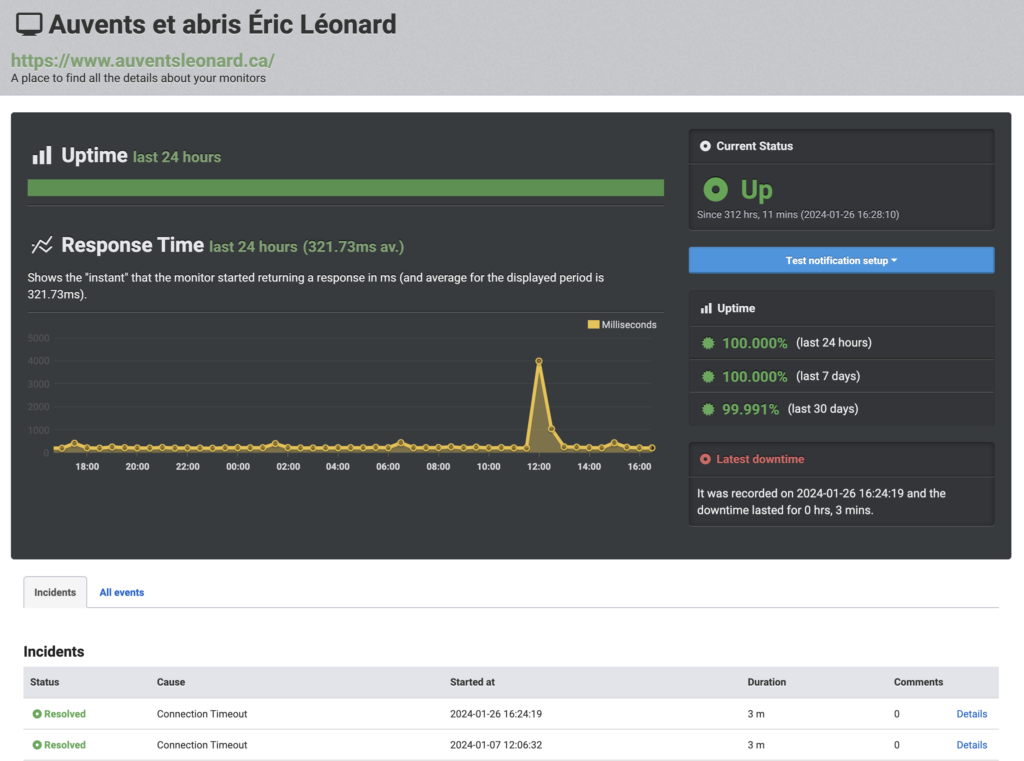Click the green 24-hour uptime bar
Screen dimensions: 1024x761
click(345, 188)
